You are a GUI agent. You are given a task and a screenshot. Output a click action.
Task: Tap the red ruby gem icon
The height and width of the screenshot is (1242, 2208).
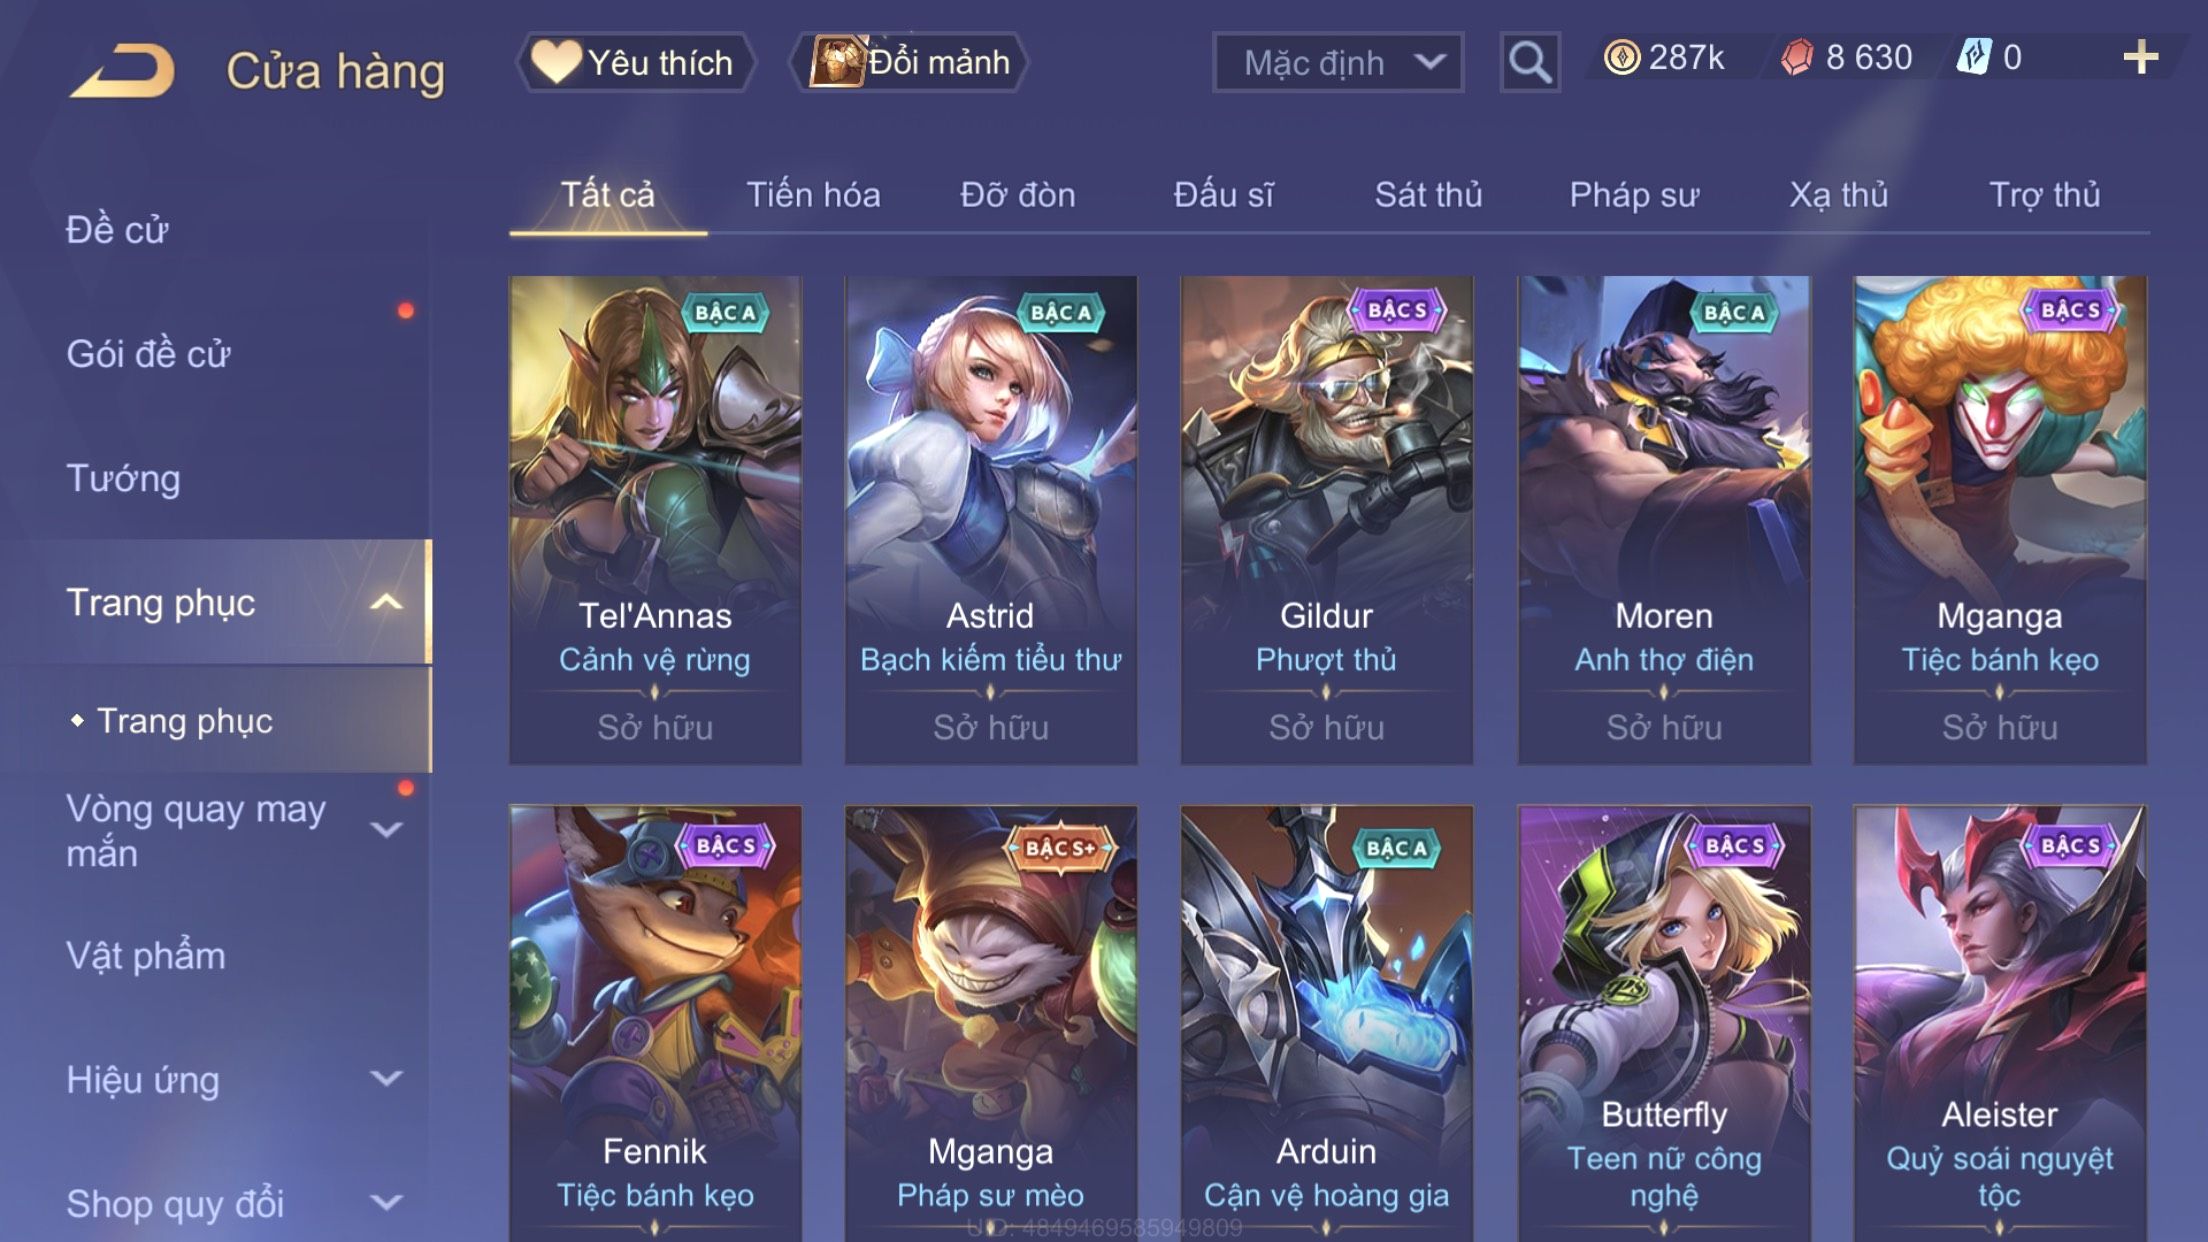tap(1797, 58)
